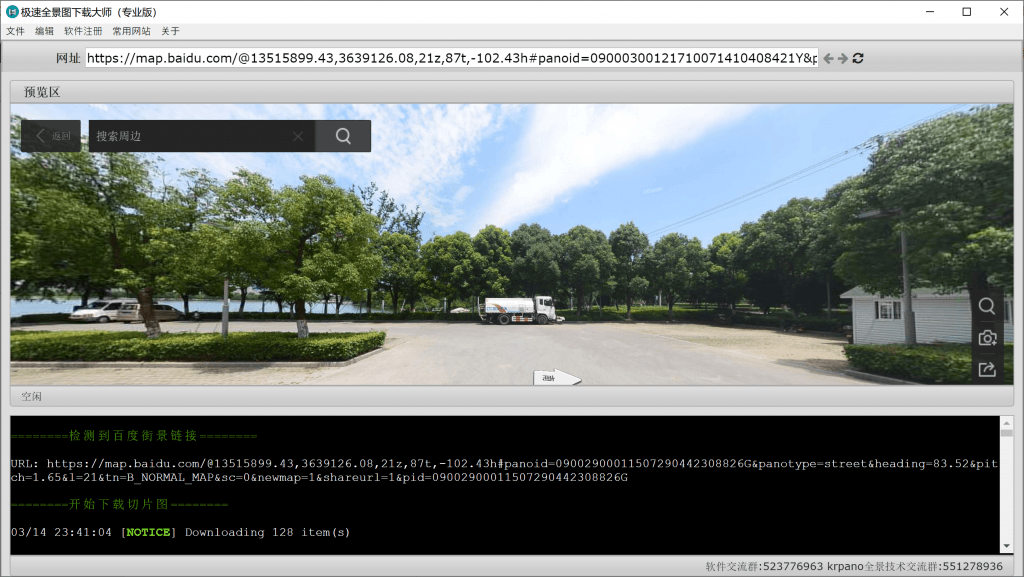Refresh the page using the reload icon
1024x577 pixels.
(x=858, y=58)
